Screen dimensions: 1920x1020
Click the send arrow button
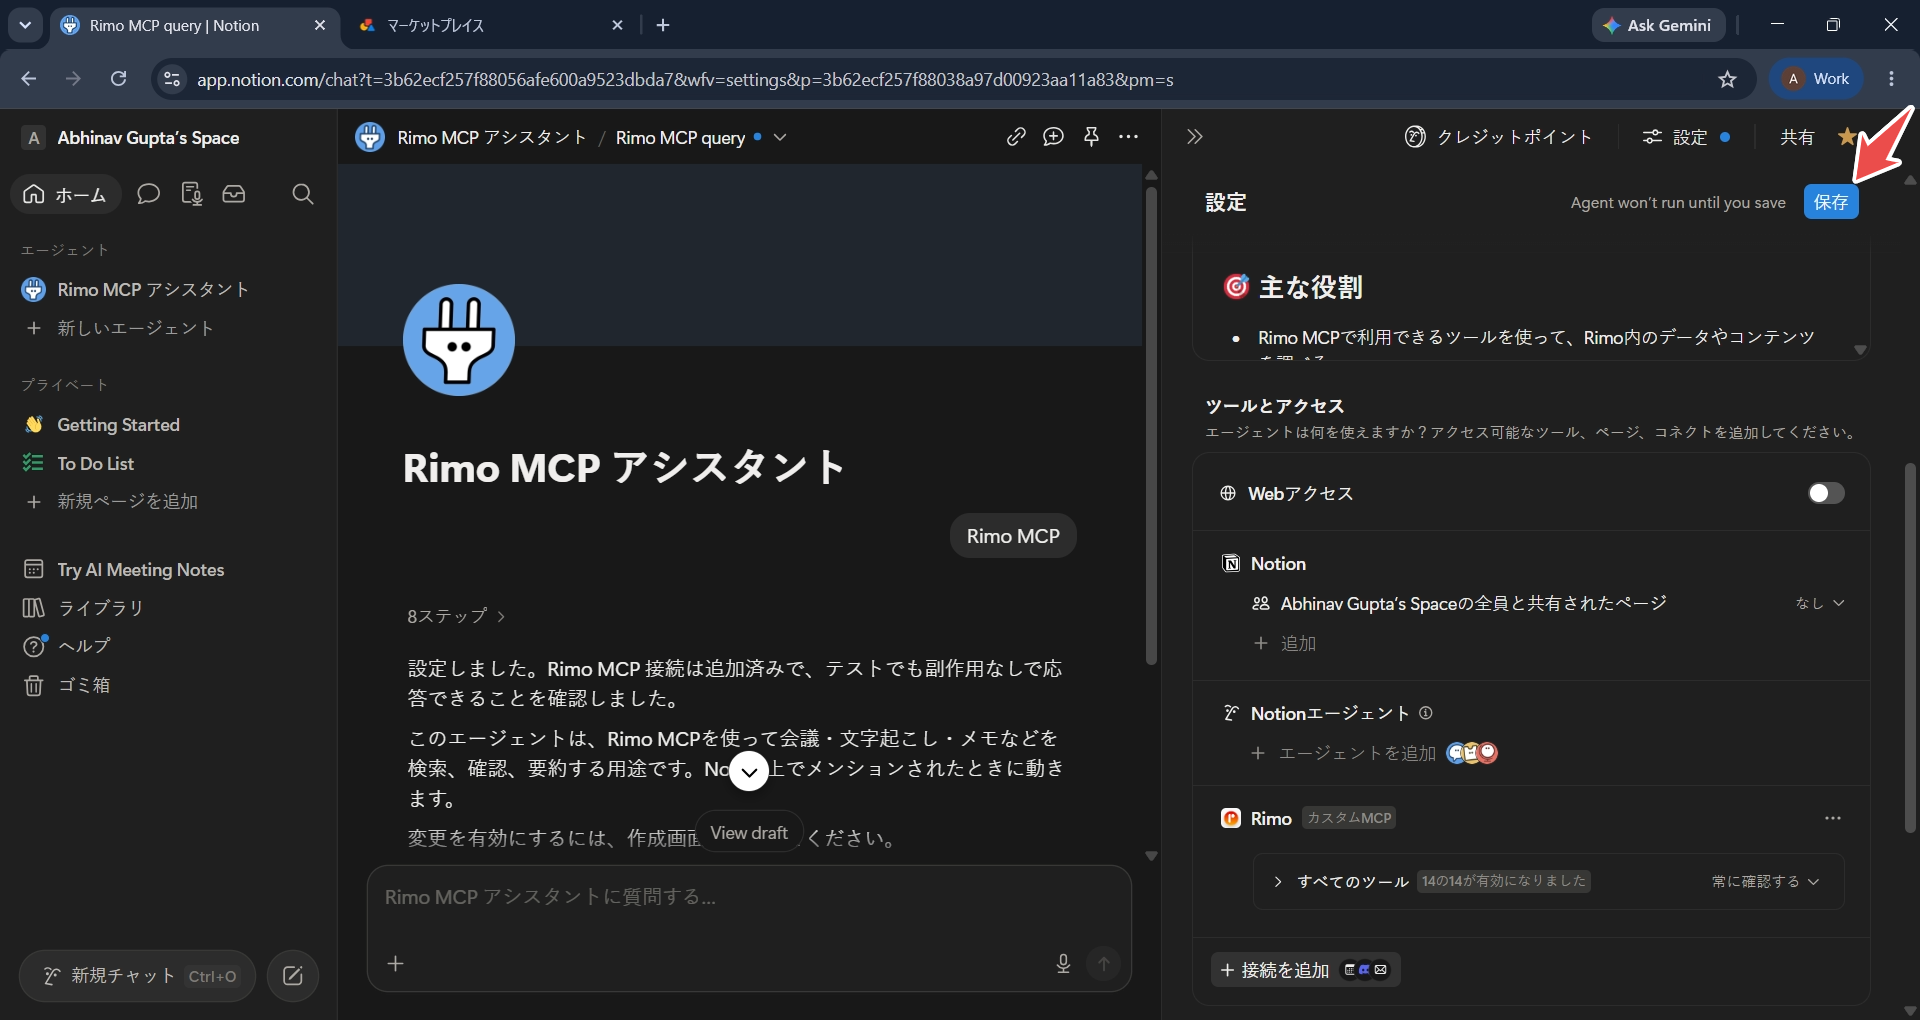[1104, 963]
